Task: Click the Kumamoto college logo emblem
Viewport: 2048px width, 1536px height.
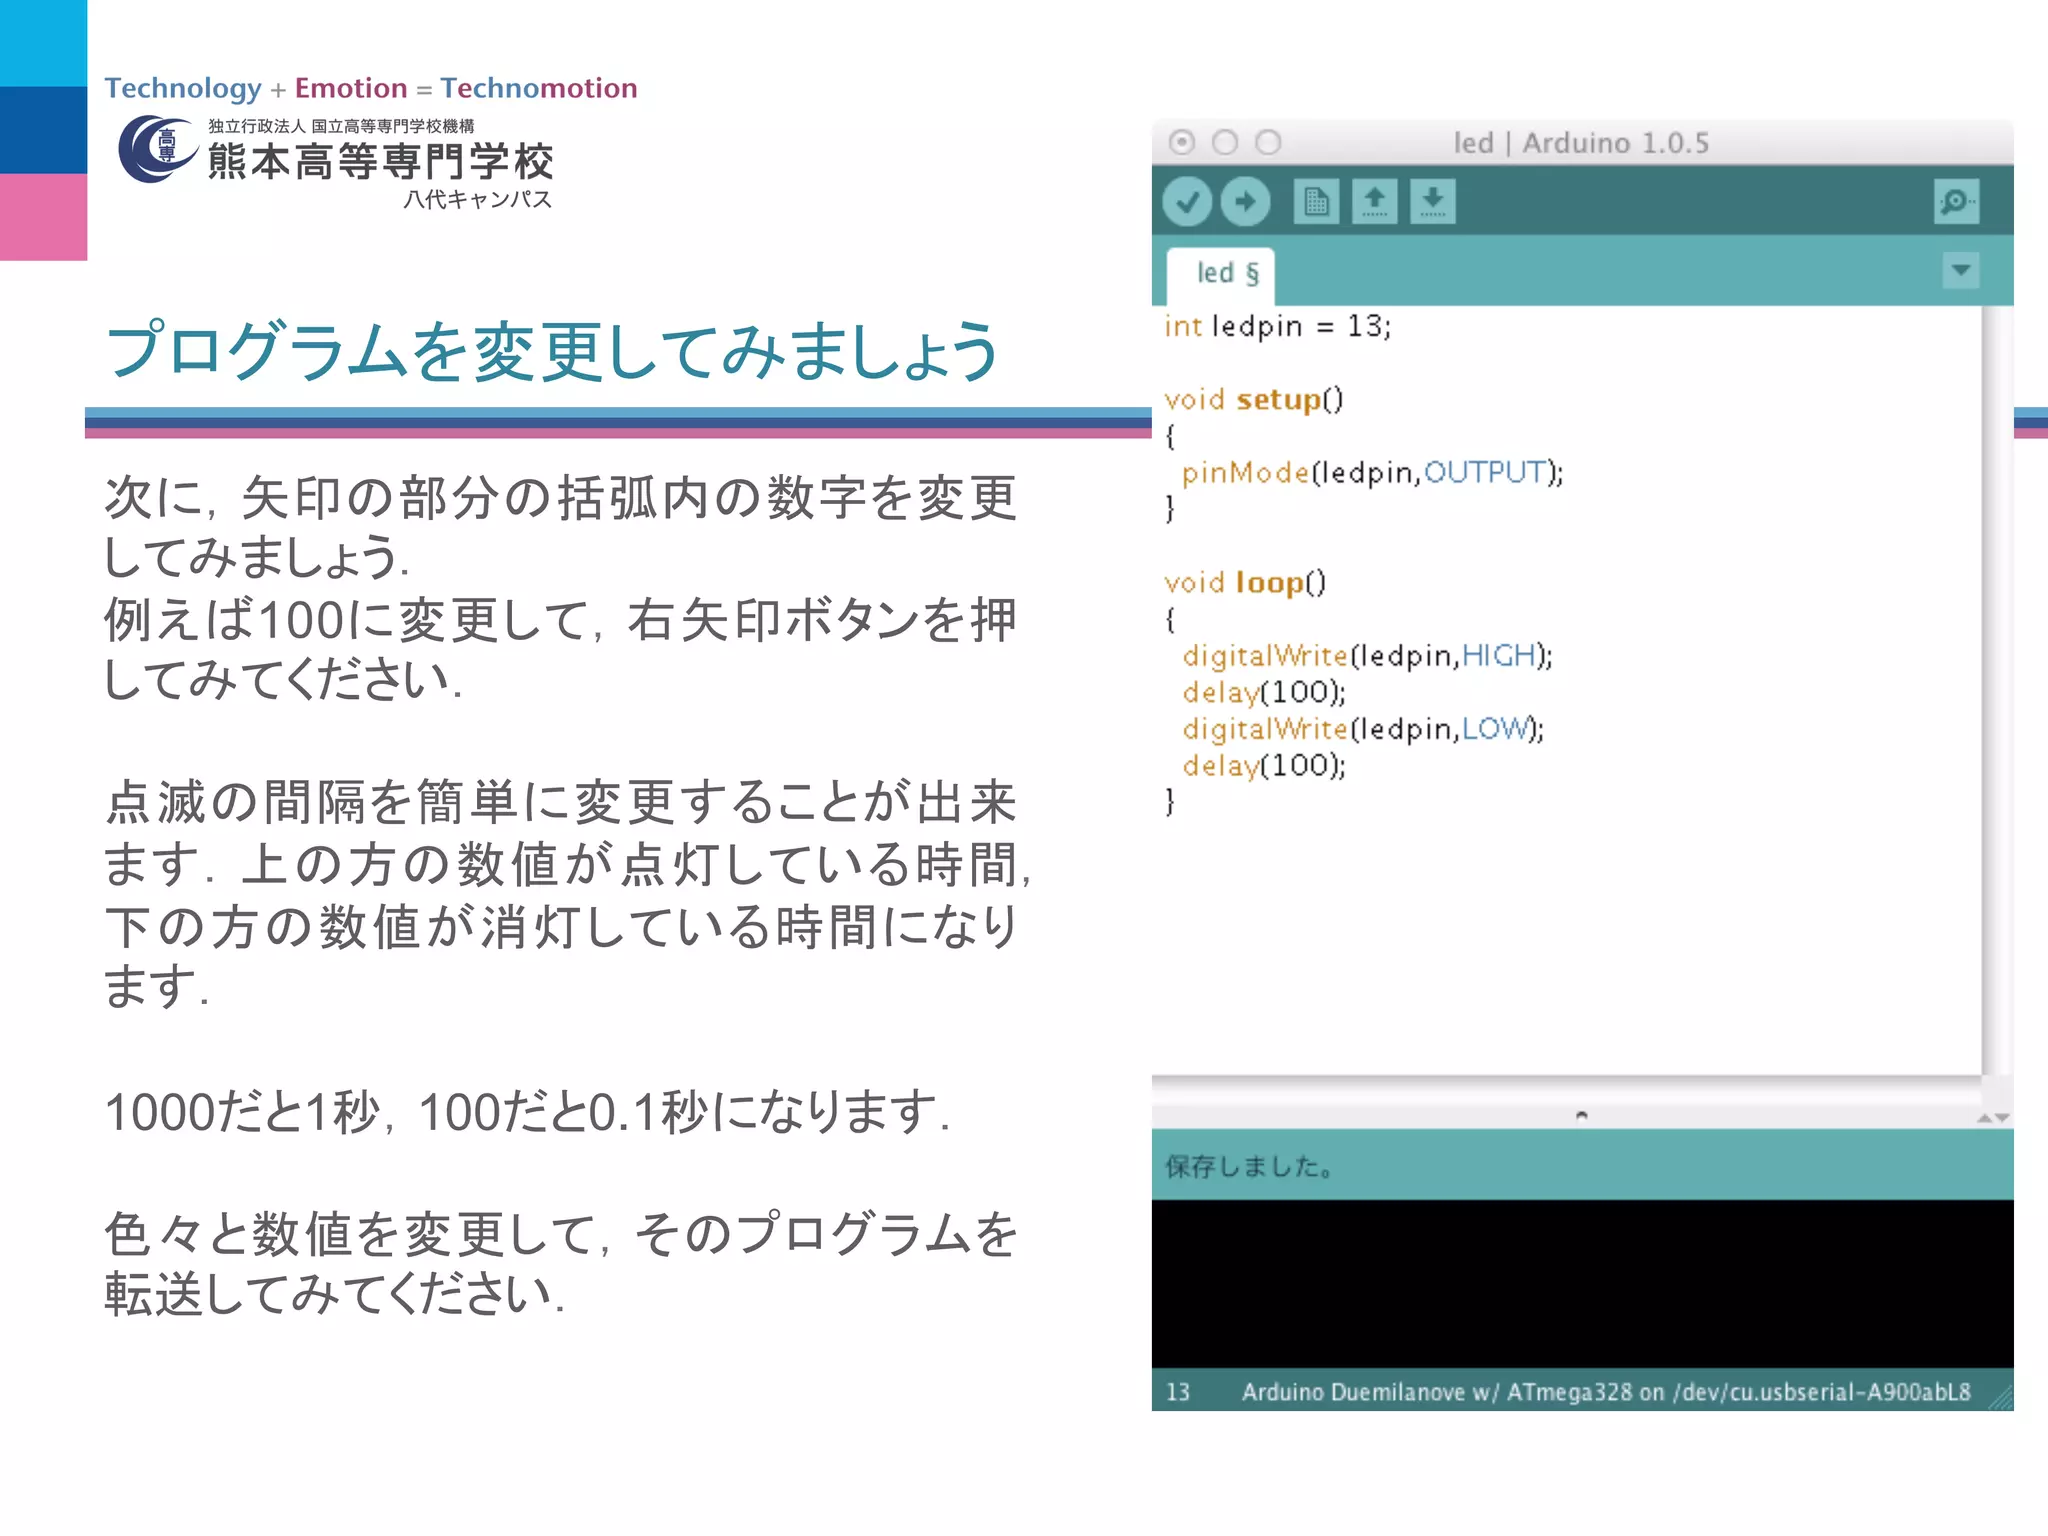Action: (x=155, y=150)
